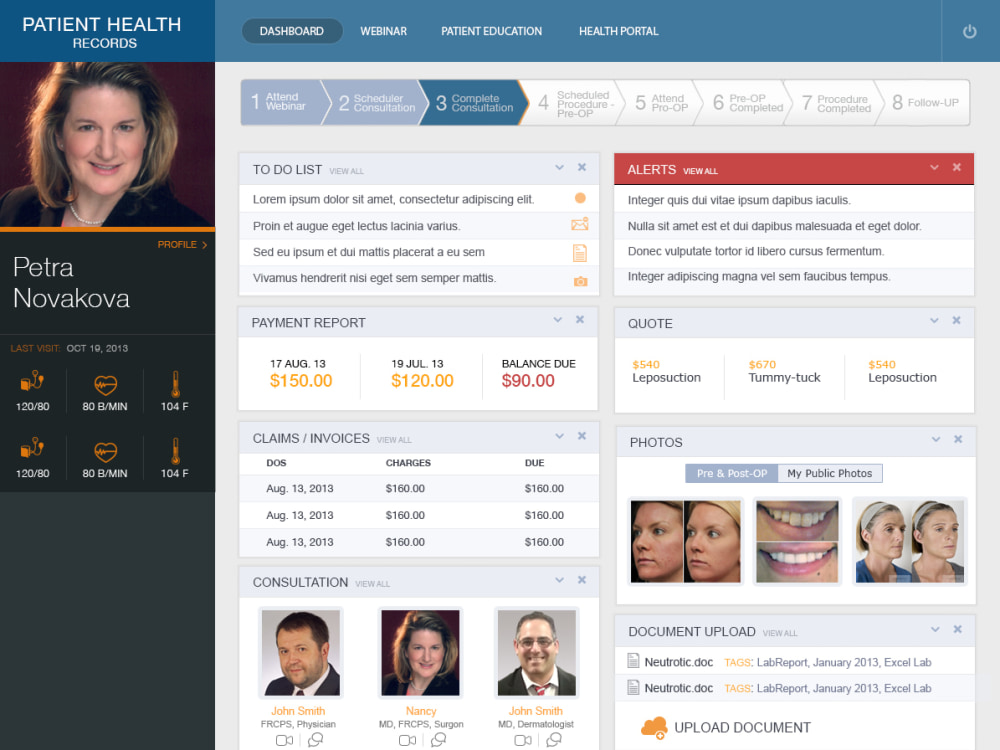Collapse the Claims / Invoices panel

click(x=559, y=437)
